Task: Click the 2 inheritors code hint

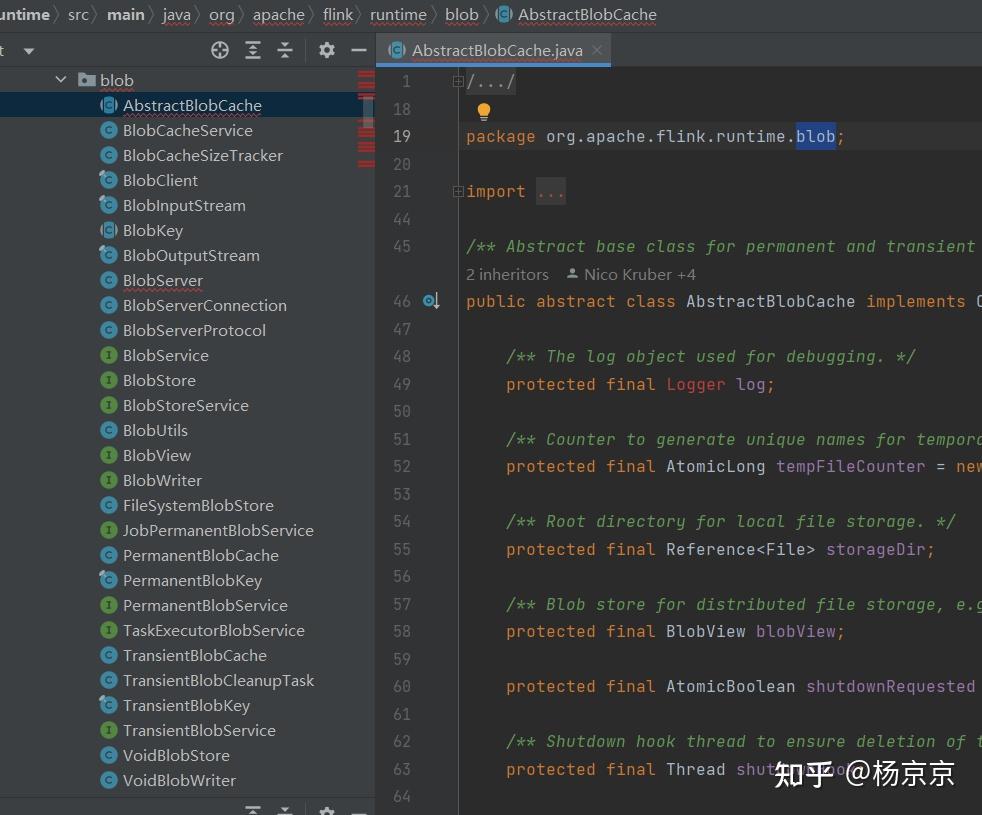Action: [x=507, y=274]
